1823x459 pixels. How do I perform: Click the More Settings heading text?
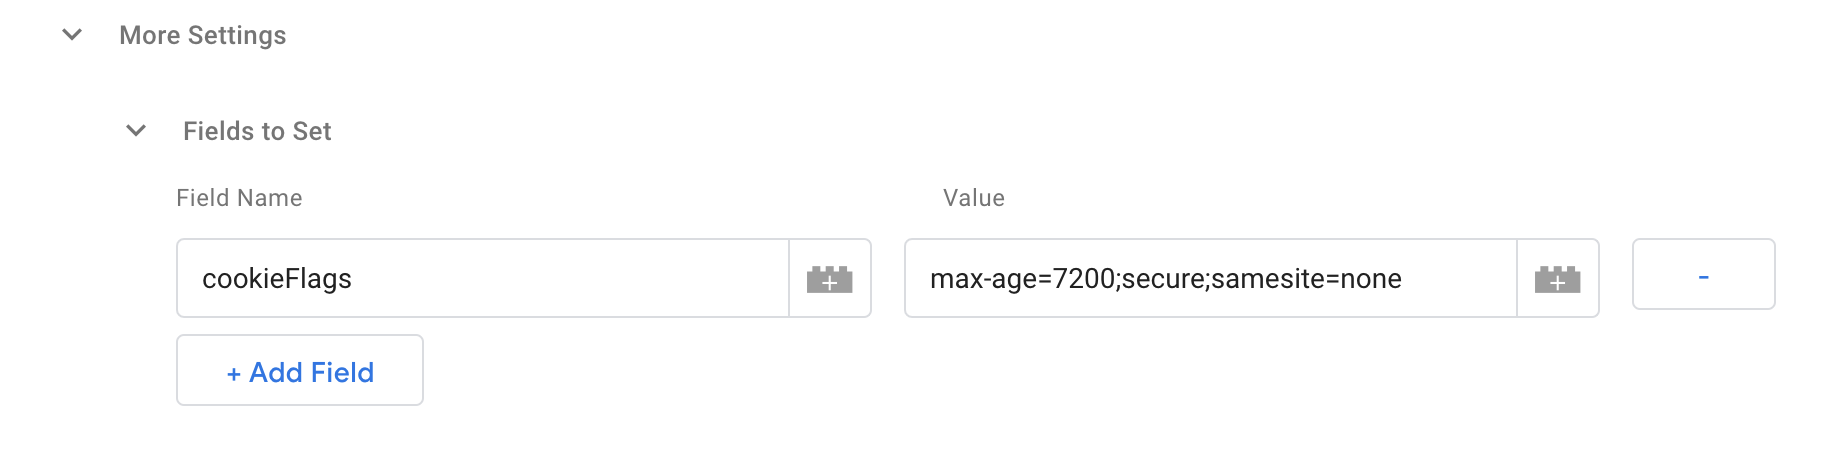pos(203,35)
